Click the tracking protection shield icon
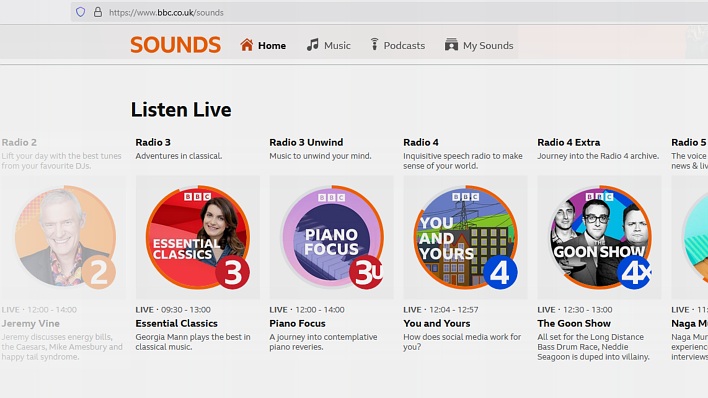 [80, 12]
